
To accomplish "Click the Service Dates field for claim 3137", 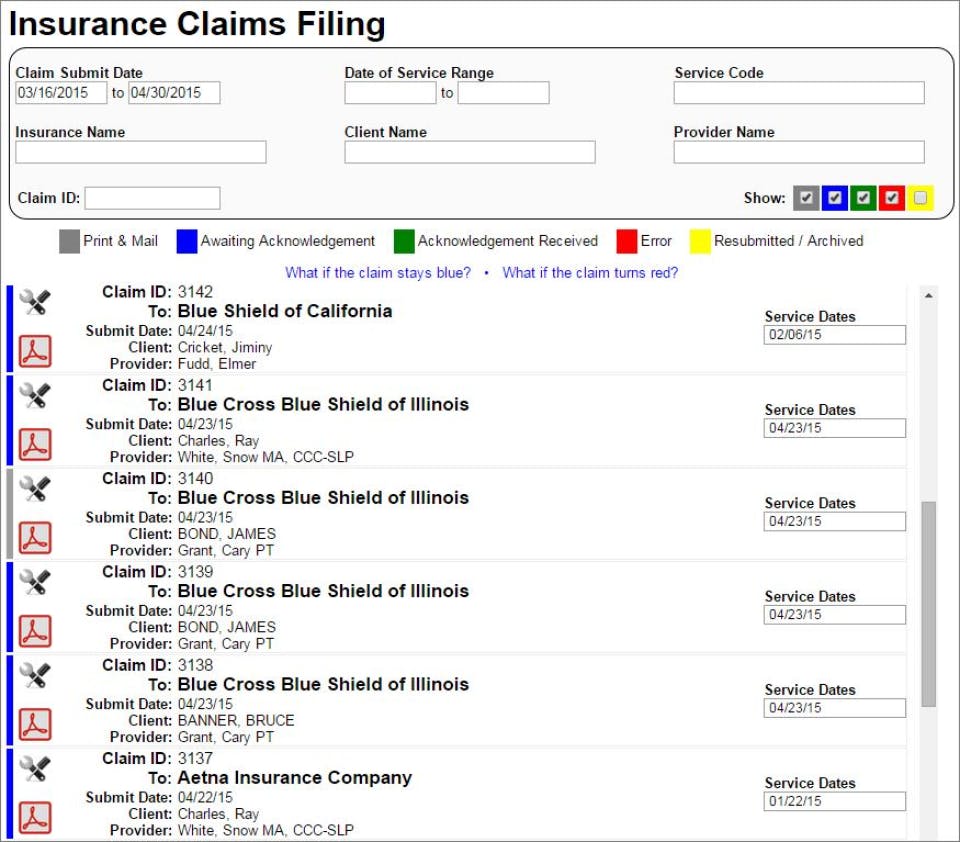I will tap(835, 802).
